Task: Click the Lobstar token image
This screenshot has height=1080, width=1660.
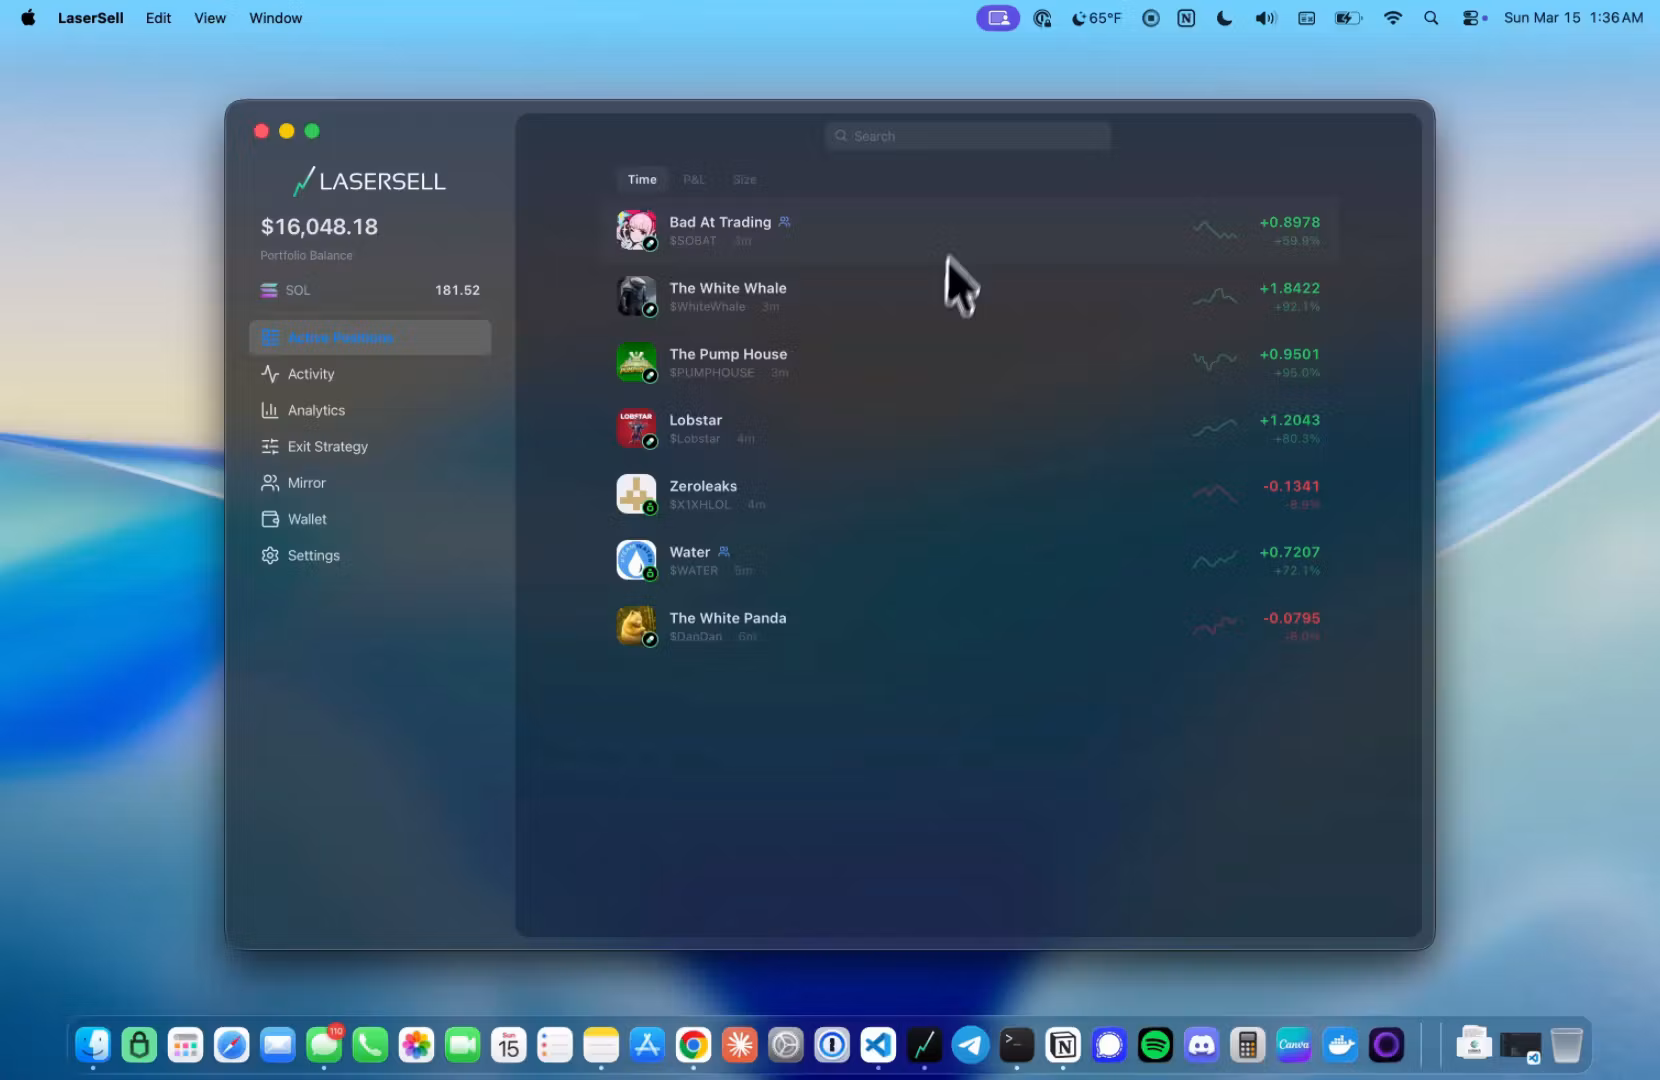Action: click(x=636, y=428)
